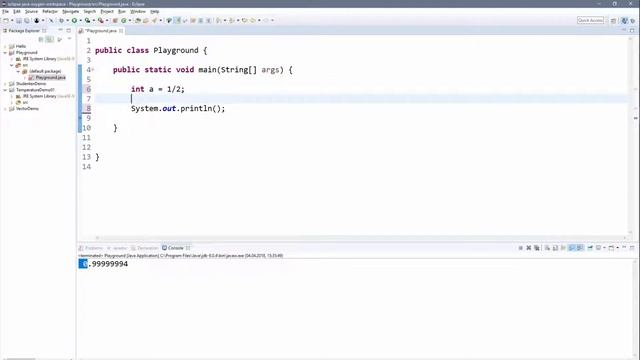
Task: Minimize the Console panel
Action: [624, 247]
